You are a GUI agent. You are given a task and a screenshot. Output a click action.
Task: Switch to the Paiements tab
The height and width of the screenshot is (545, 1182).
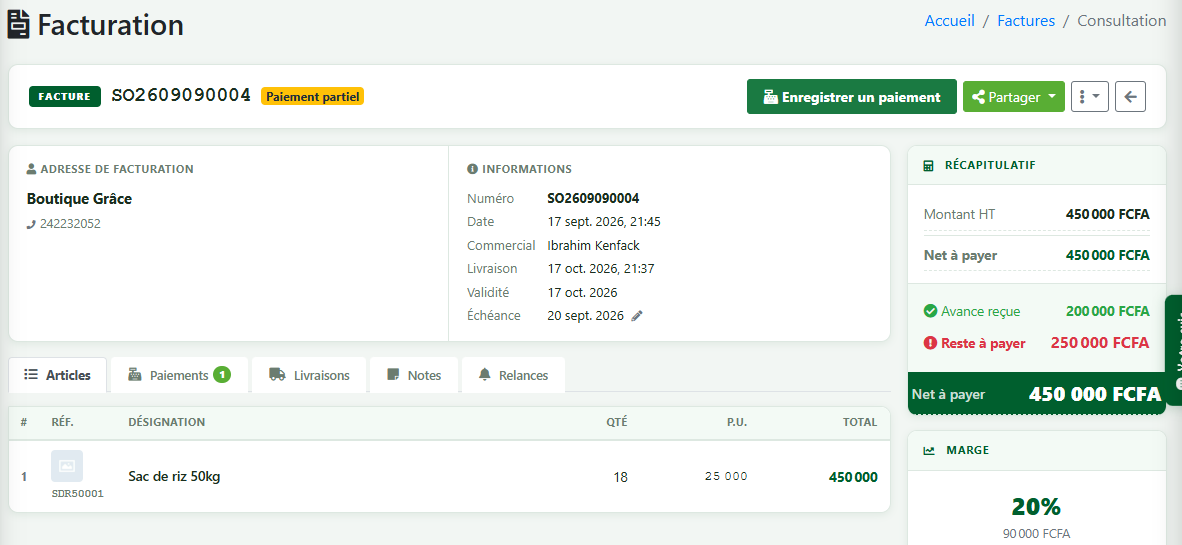coord(179,375)
